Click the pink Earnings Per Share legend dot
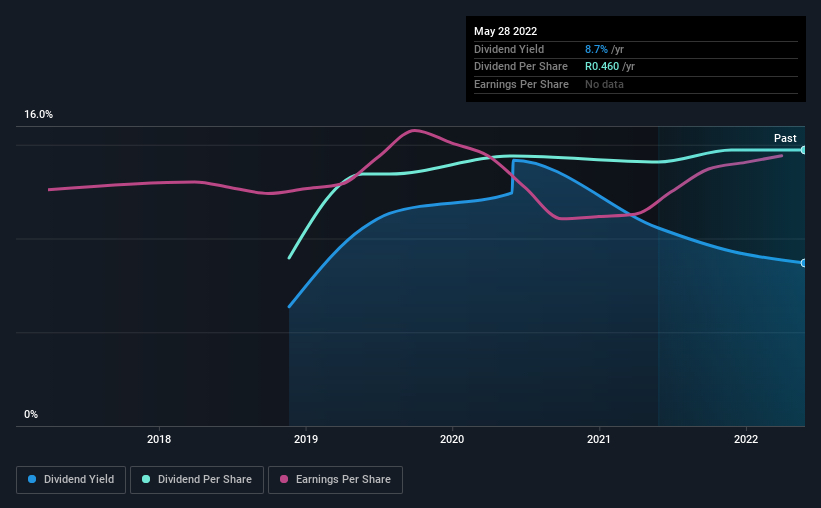 [284, 479]
